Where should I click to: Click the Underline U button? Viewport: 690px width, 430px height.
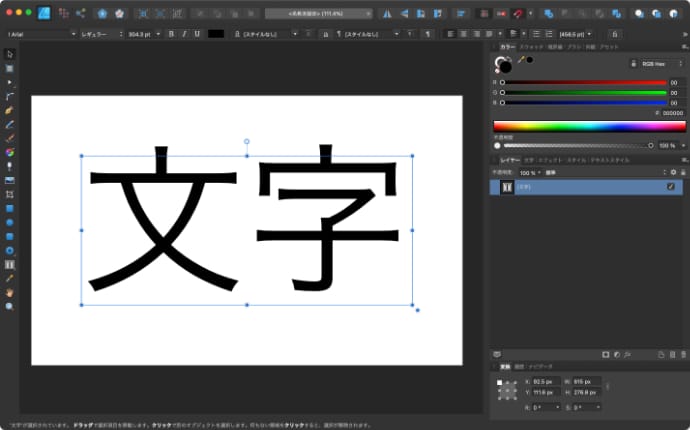pyautogui.click(x=197, y=34)
